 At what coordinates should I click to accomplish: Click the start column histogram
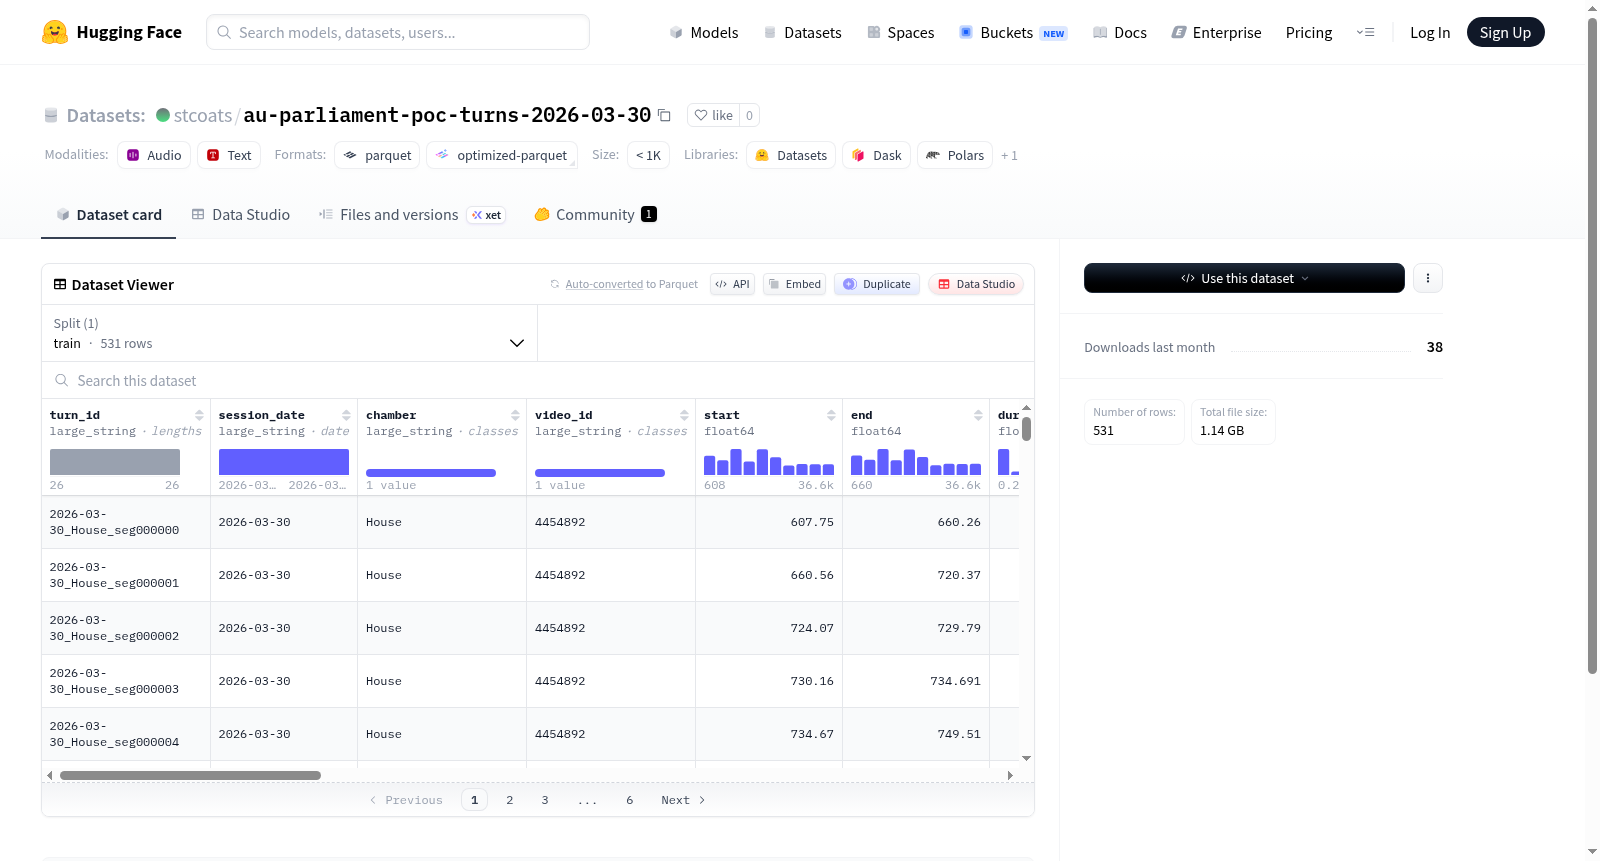[x=769, y=462]
